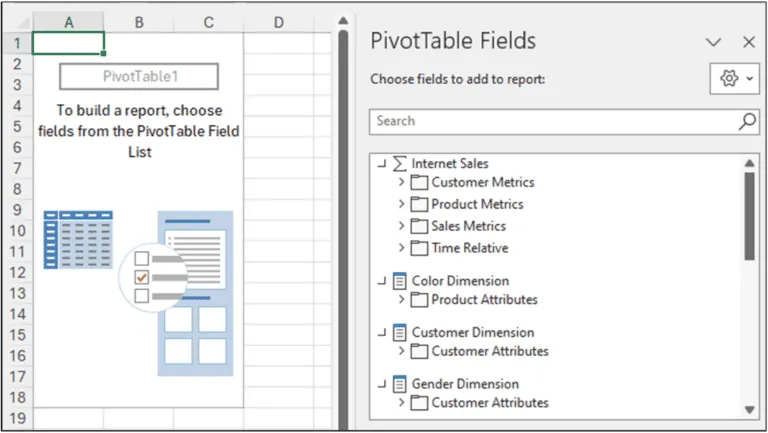Click the magnifier icon in the Search box
Screen dimensions: 768x433
pyautogui.click(x=747, y=121)
